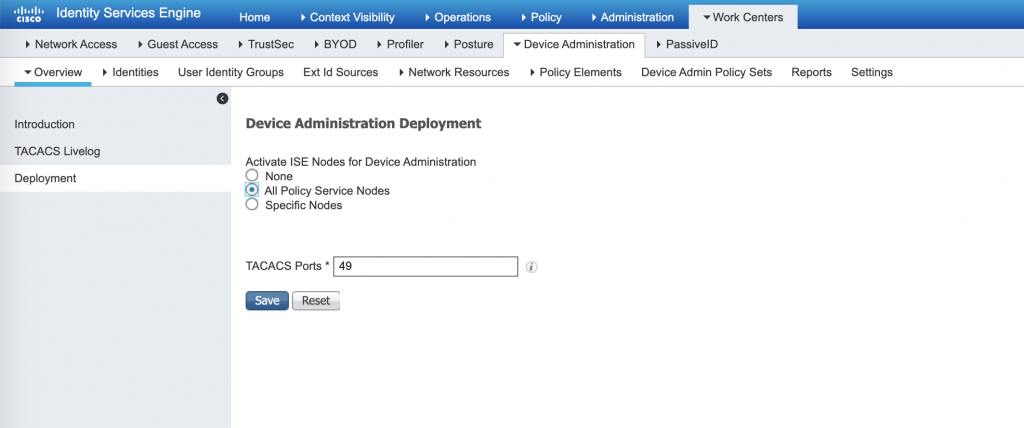This screenshot has width=1024, height=428.
Task: Open the Introduction sidebar item
Action: (x=44, y=124)
